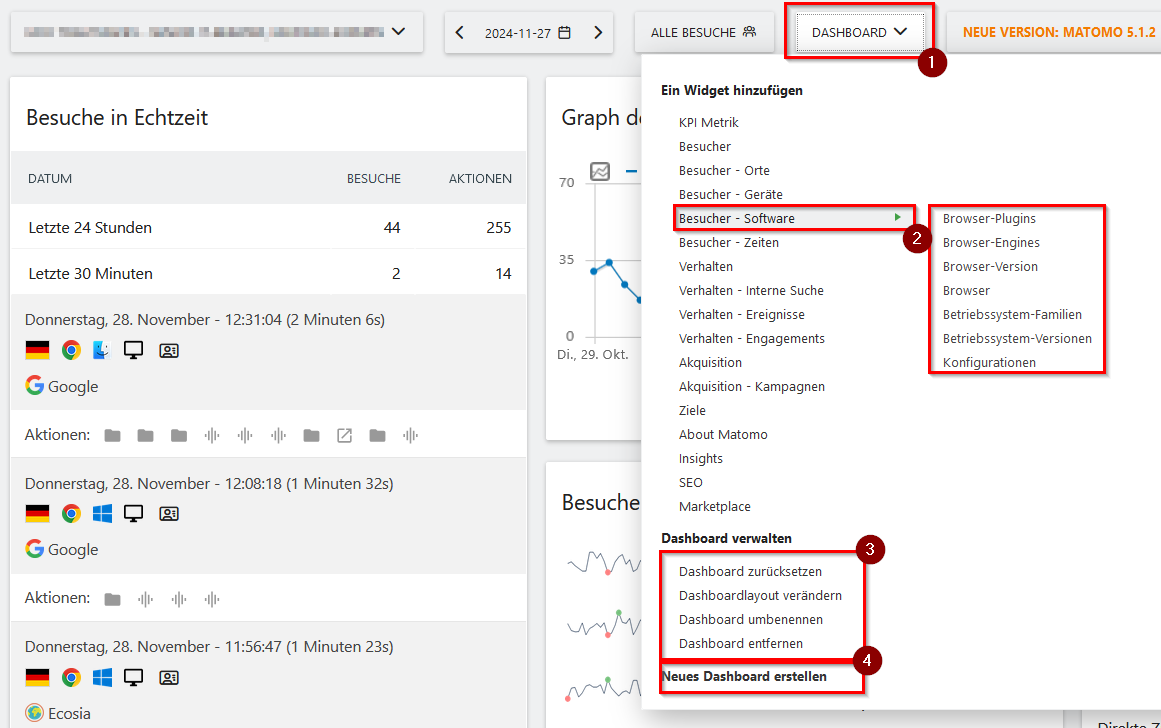Select Verhalten - Engagements category
Viewport: 1161px width, 728px height.
click(x=752, y=338)
